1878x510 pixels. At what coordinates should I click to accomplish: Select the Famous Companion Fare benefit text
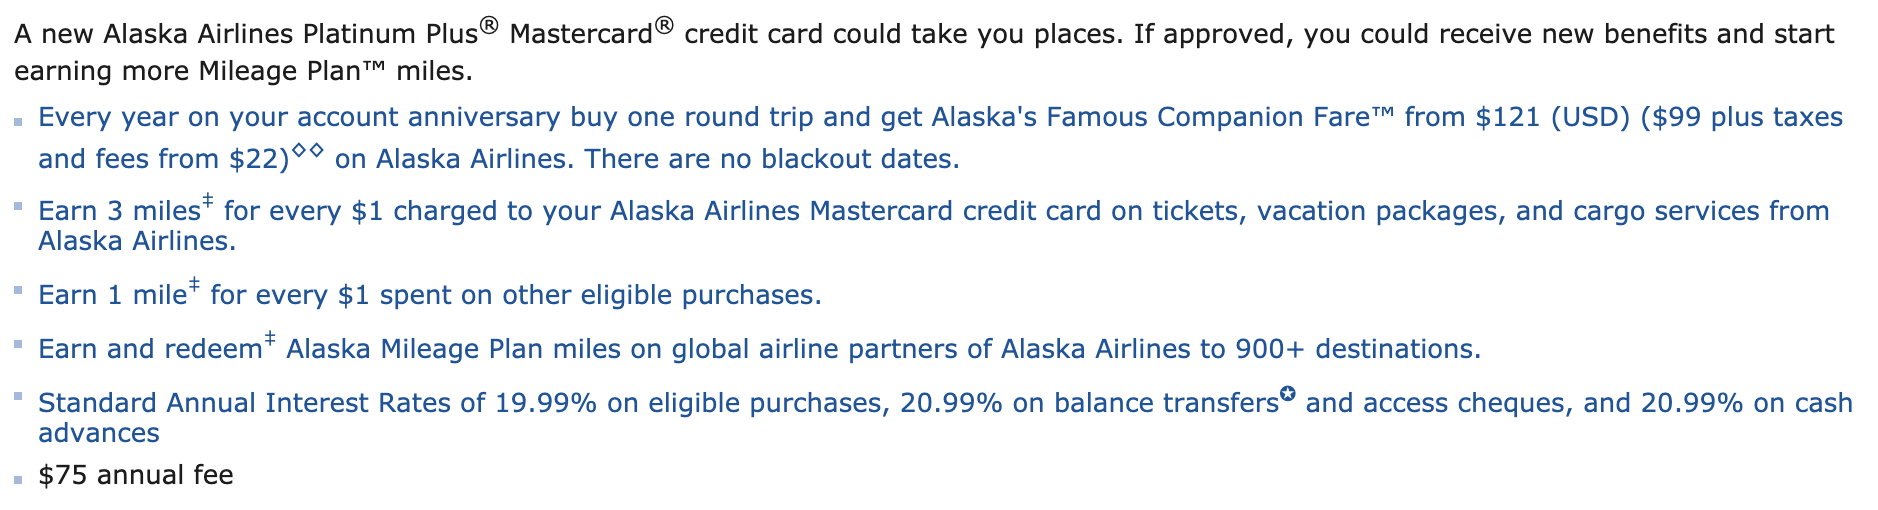click(x=700, y=118)
